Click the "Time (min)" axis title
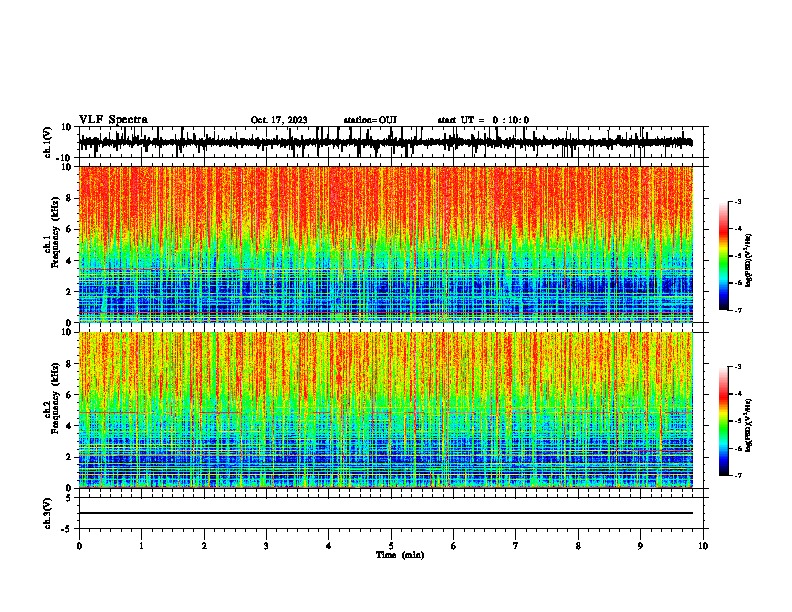The width and height of the screenshot is (792, 612). [x=400, y=555]
